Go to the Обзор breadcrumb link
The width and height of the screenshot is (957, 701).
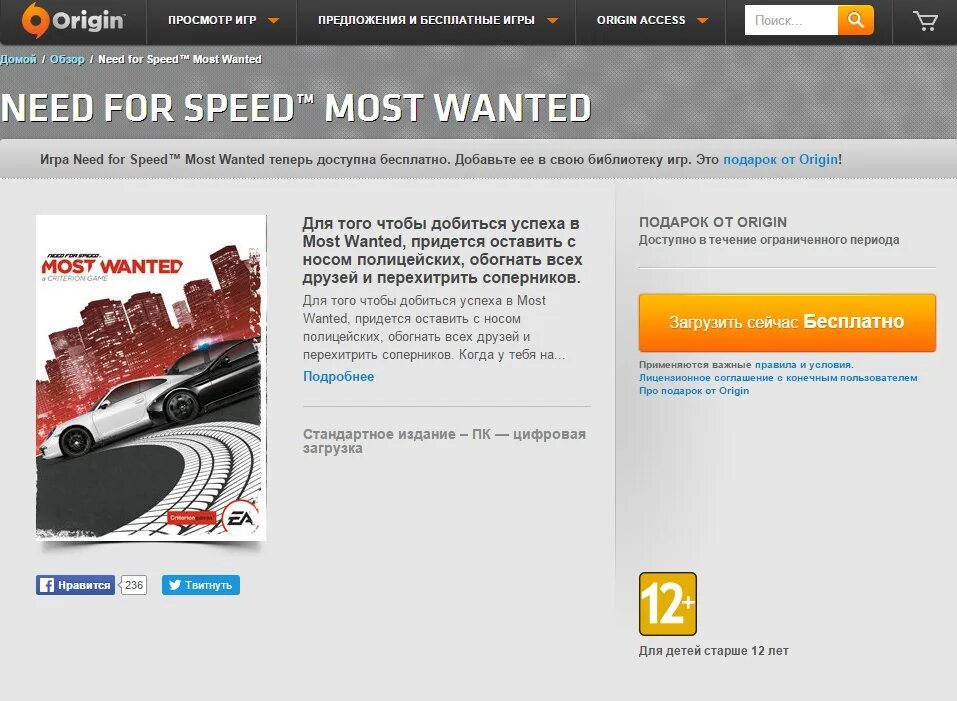tap(67, 59)
